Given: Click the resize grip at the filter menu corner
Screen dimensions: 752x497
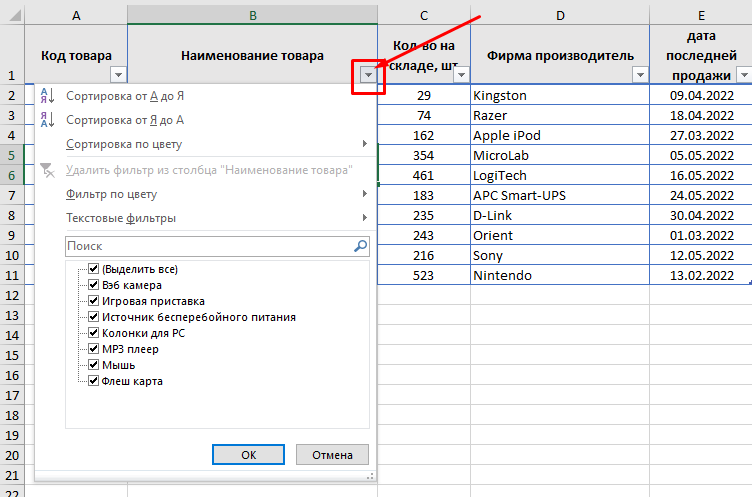Looking at the screenshot, I should (370, 476).
